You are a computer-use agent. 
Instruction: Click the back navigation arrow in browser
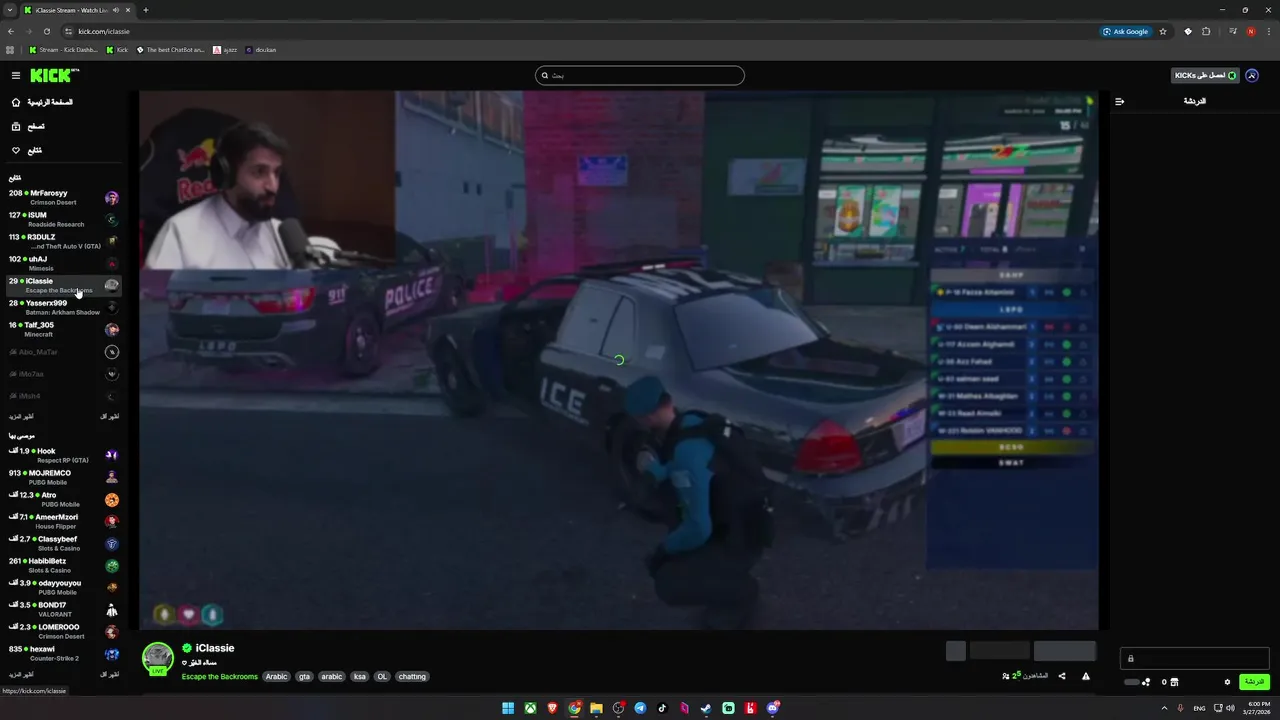(10, 31)
